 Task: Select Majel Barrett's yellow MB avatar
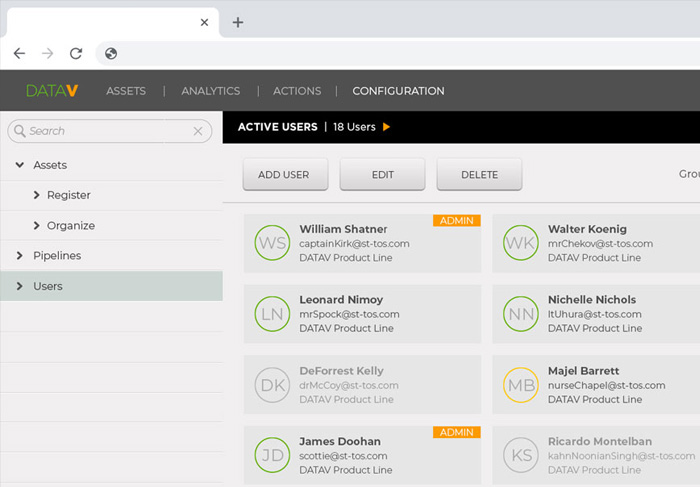[x=520, y=385]
